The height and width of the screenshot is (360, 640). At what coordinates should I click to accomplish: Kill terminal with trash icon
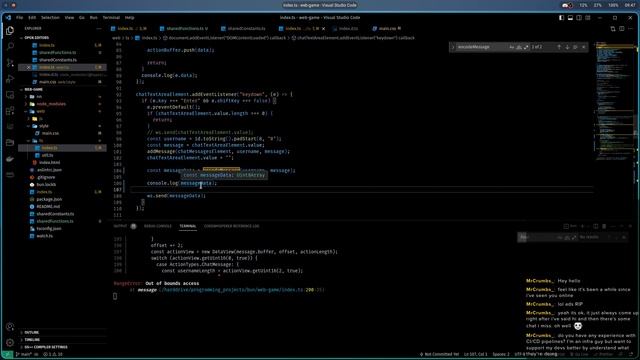(x=604, y=226)
